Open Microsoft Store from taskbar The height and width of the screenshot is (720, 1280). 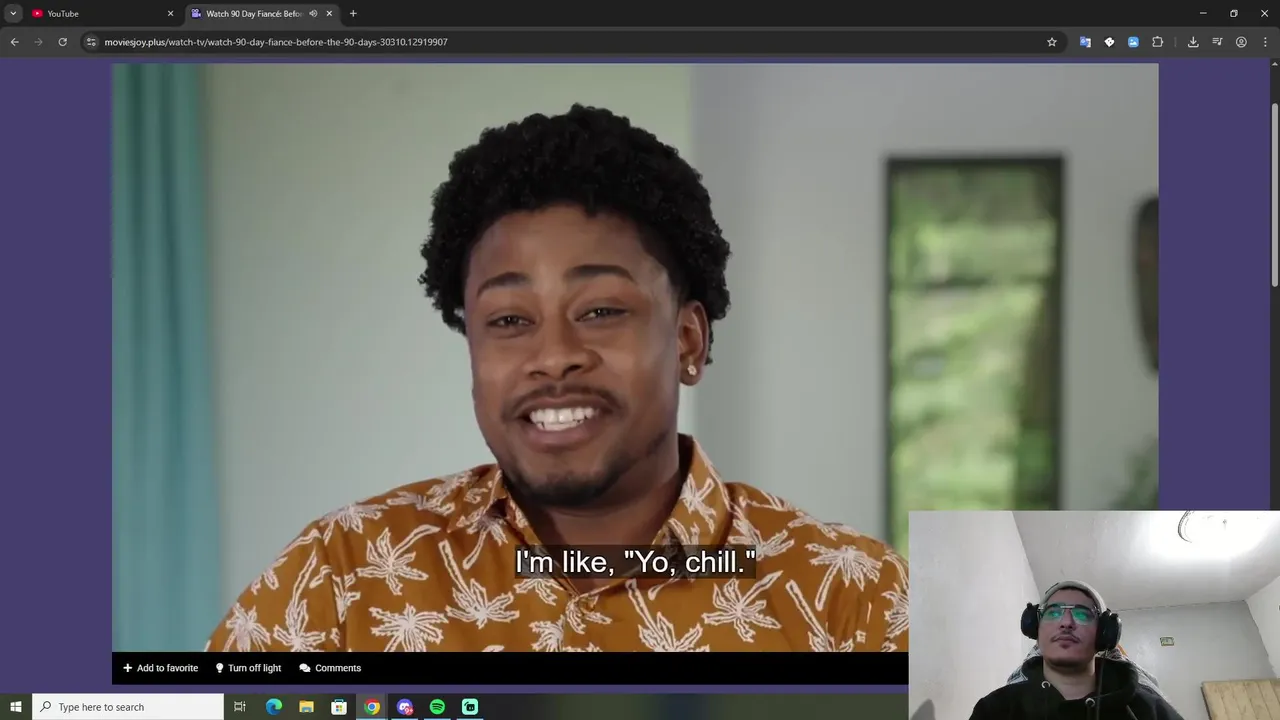(x=339, y=707)
